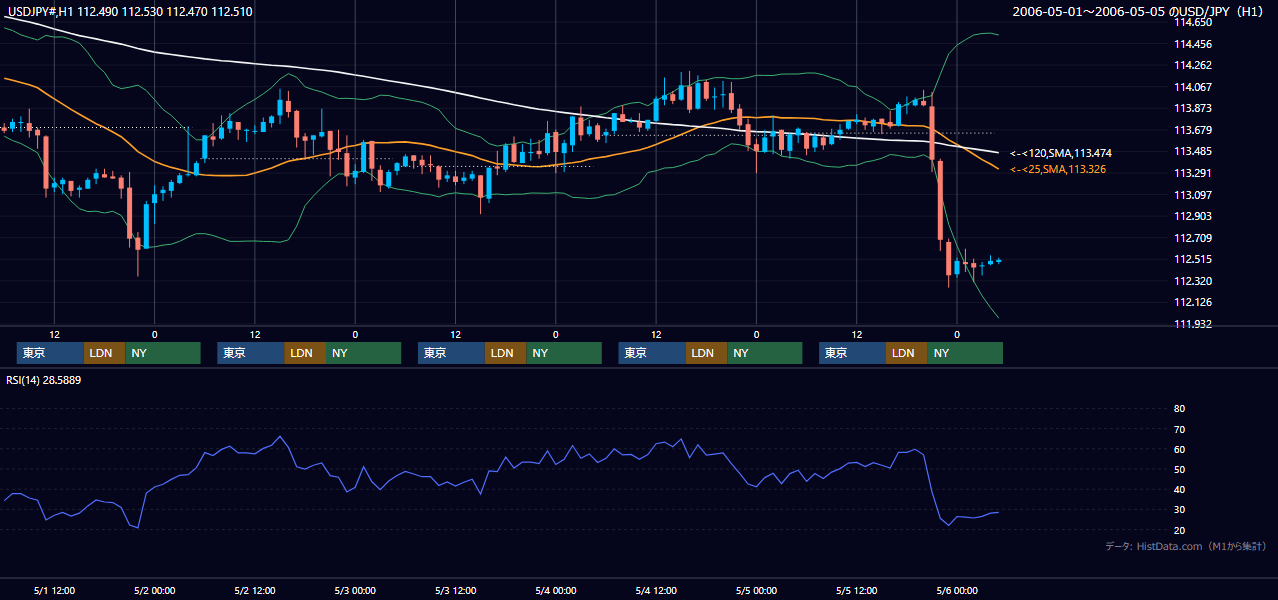Click price axis label 114.262

click(x=1192, y=65)
